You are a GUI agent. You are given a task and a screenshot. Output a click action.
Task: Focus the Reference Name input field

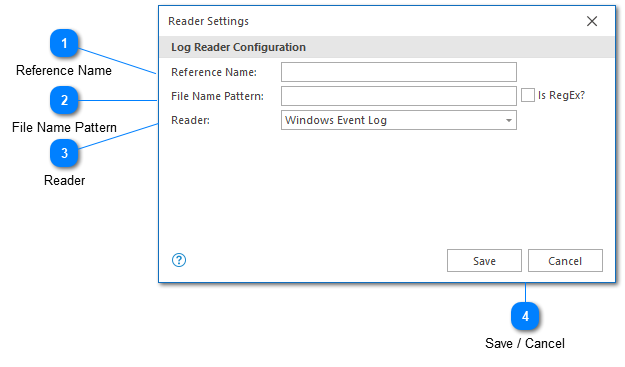399,72
